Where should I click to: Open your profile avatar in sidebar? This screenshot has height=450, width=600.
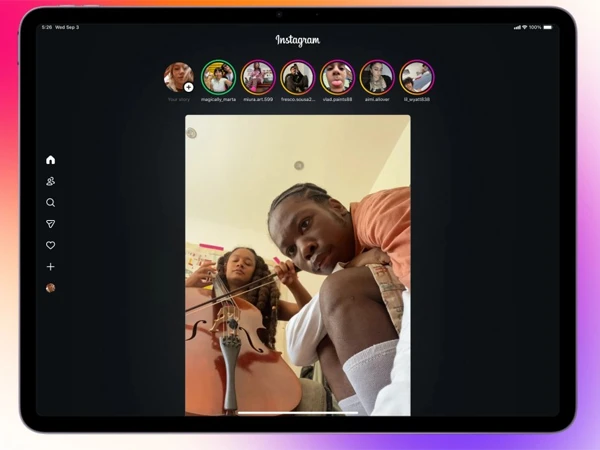click(51, 288)
